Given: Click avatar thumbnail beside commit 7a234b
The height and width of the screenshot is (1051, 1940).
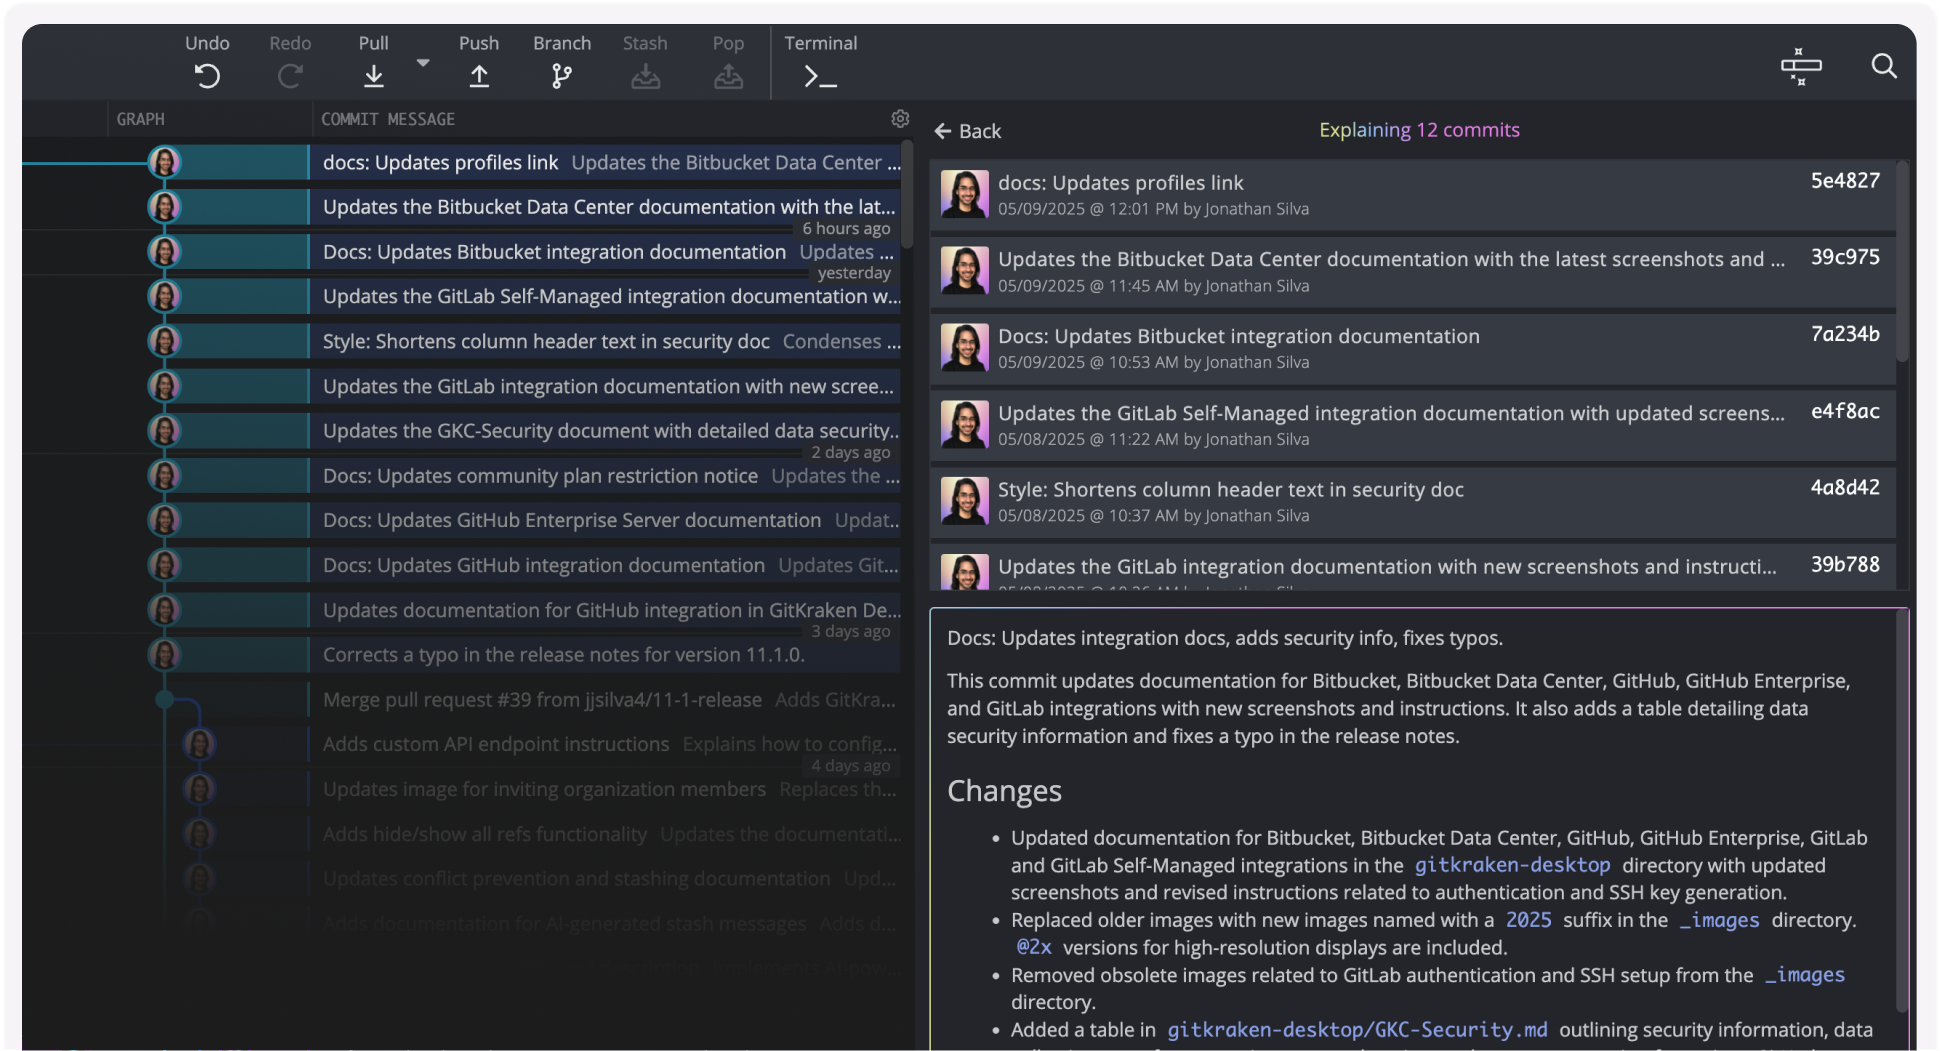Looking at the screenshot, I should [964, 348].
